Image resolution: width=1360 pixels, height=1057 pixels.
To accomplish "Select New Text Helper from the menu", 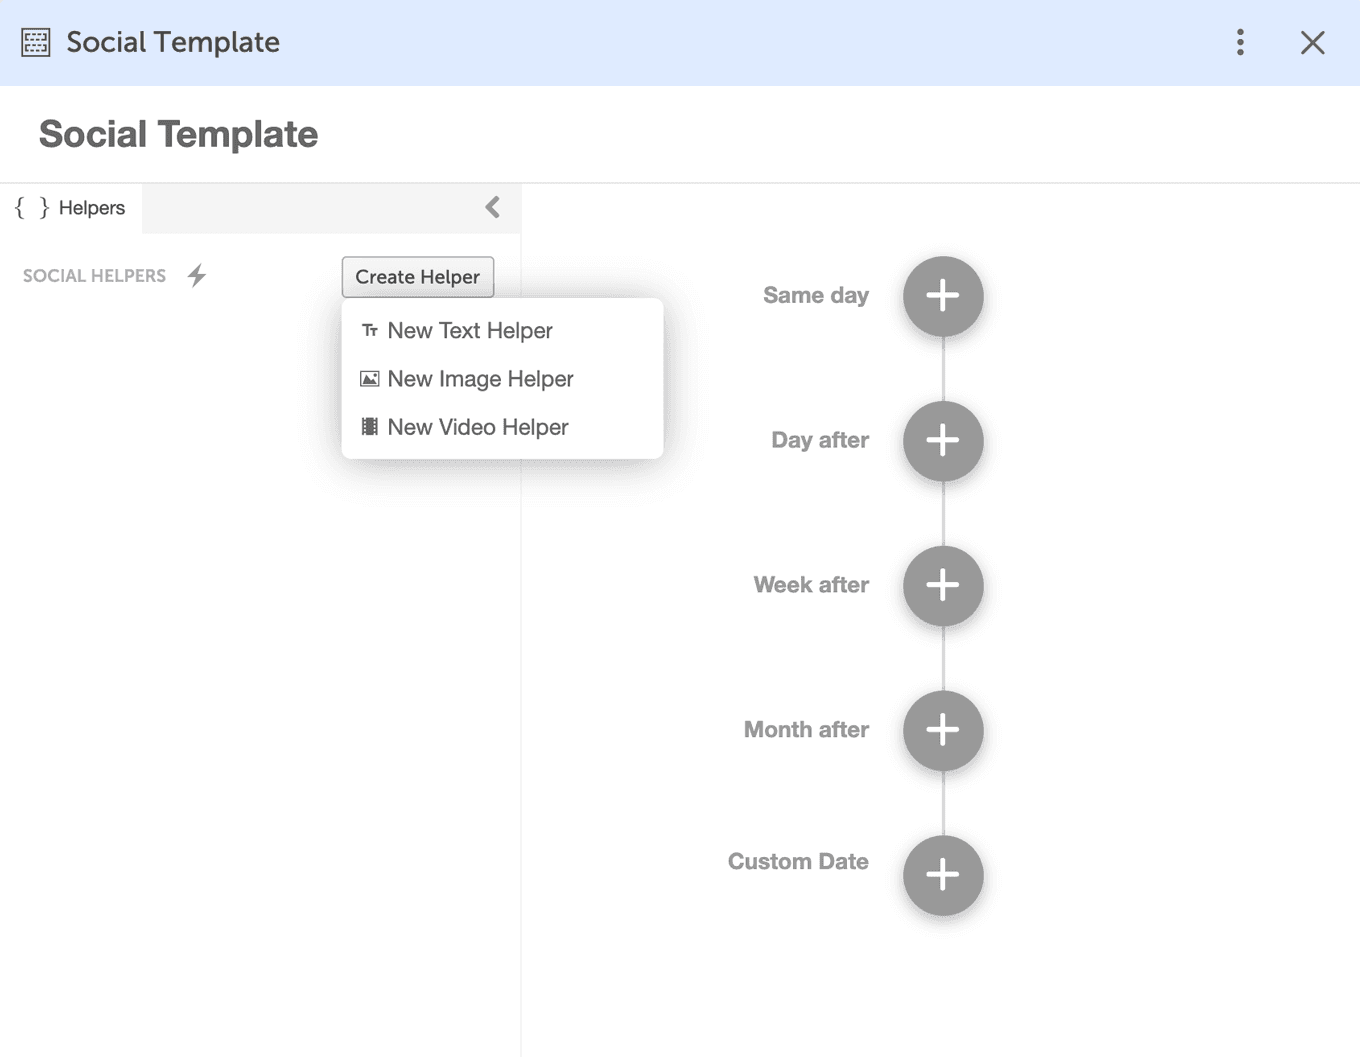I will point(470,330).
